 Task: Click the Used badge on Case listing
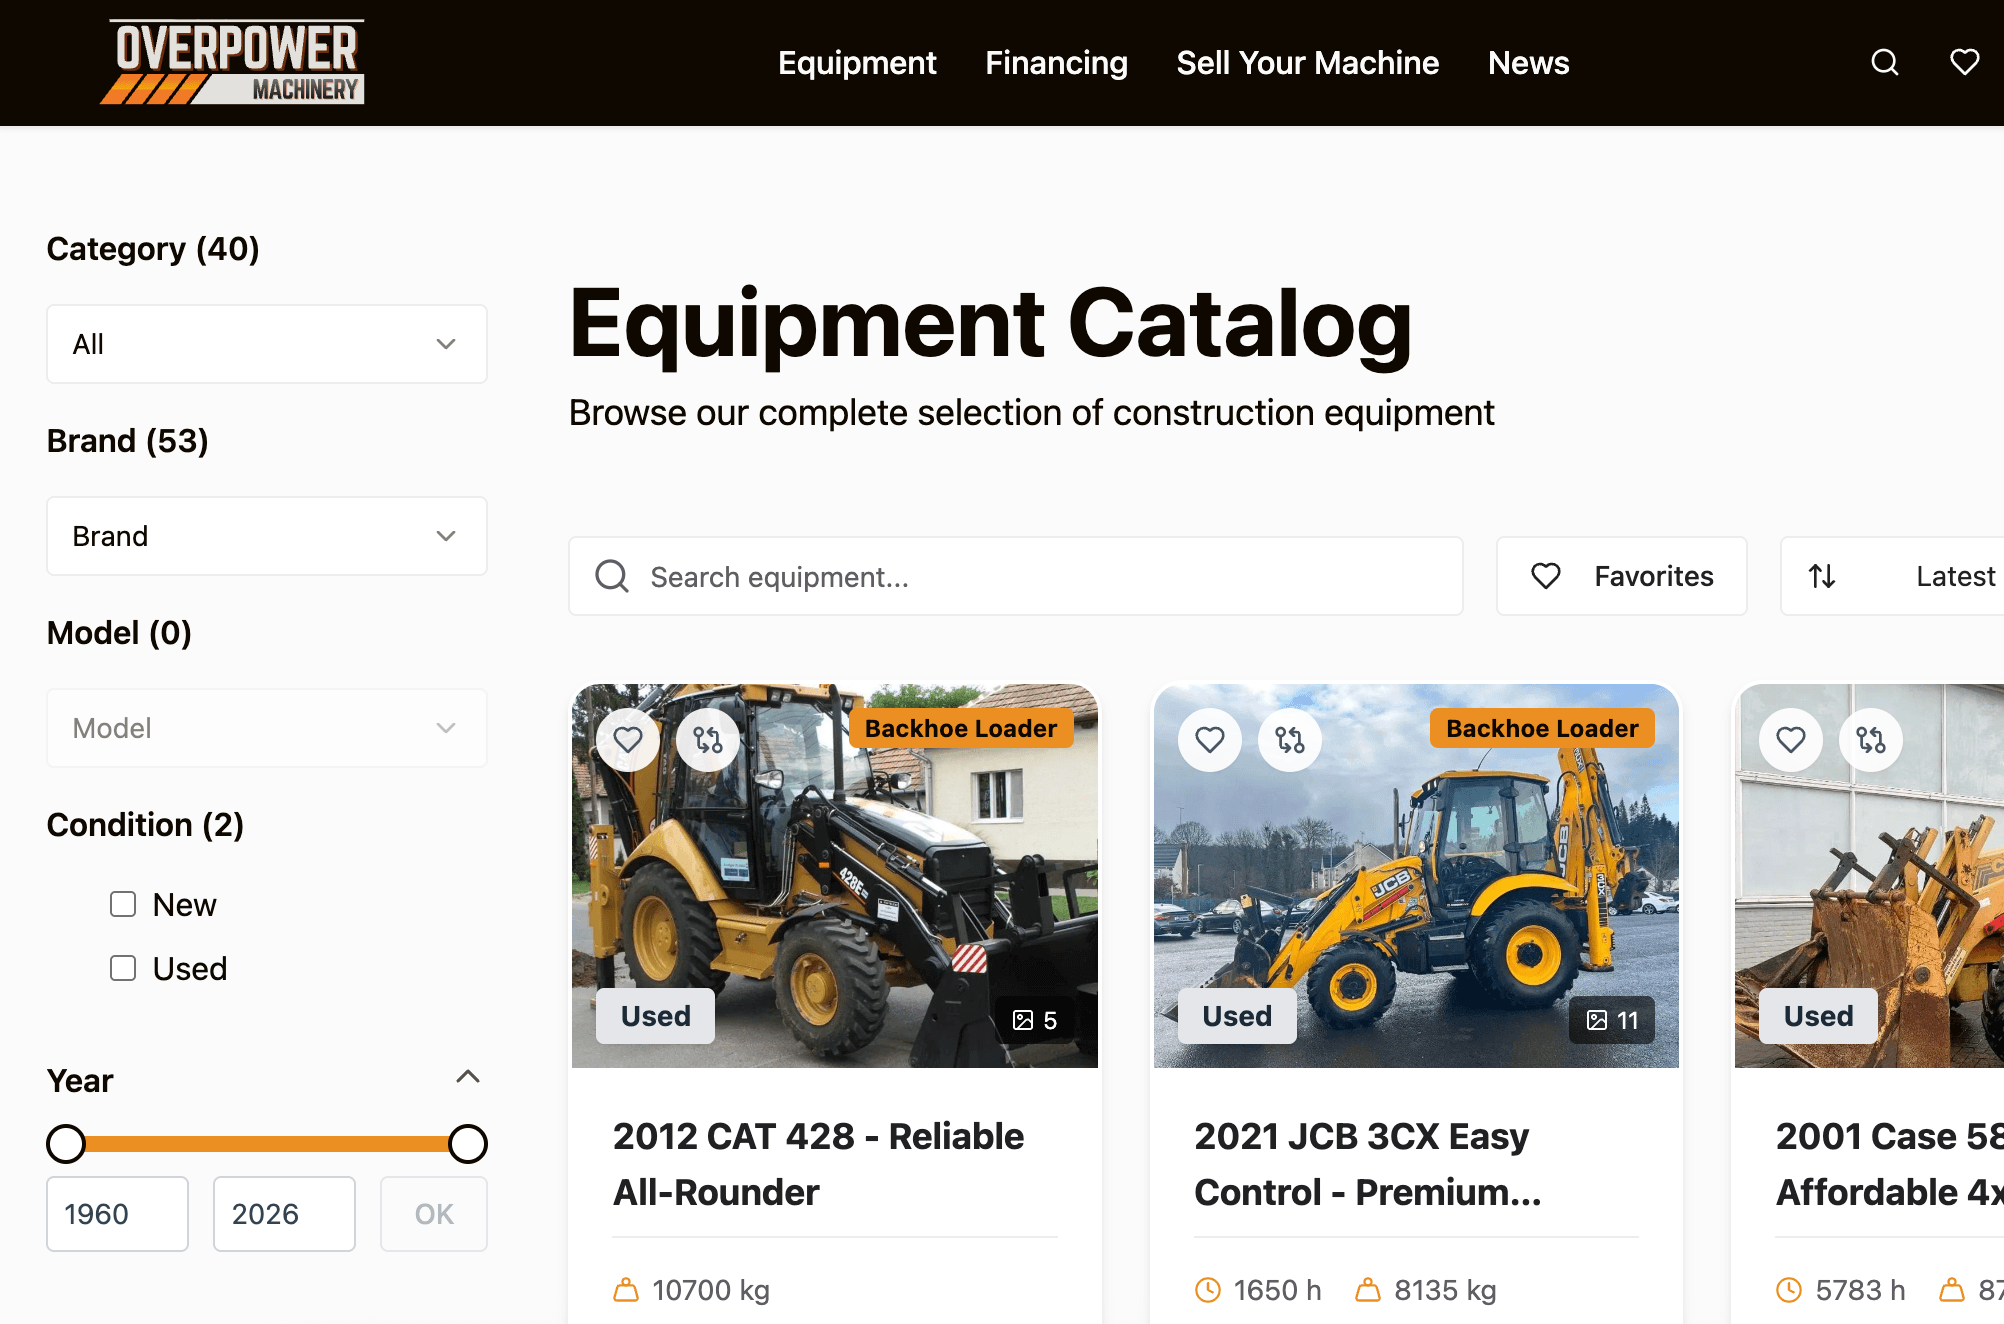coord(1818,1016)
